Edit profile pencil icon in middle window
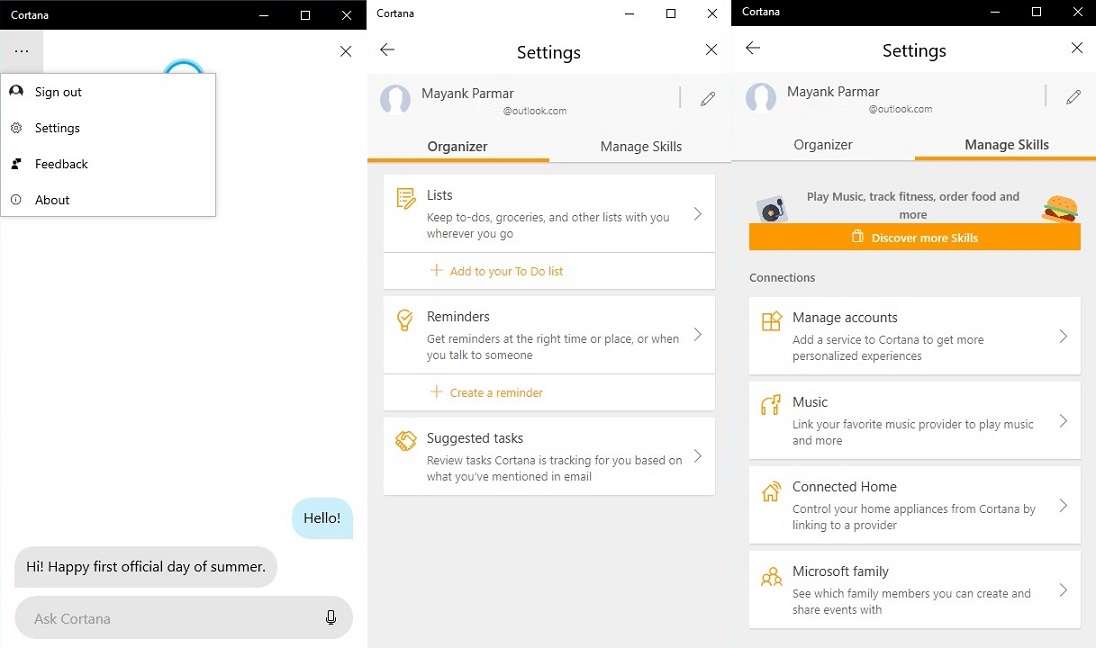 (707, 99)
